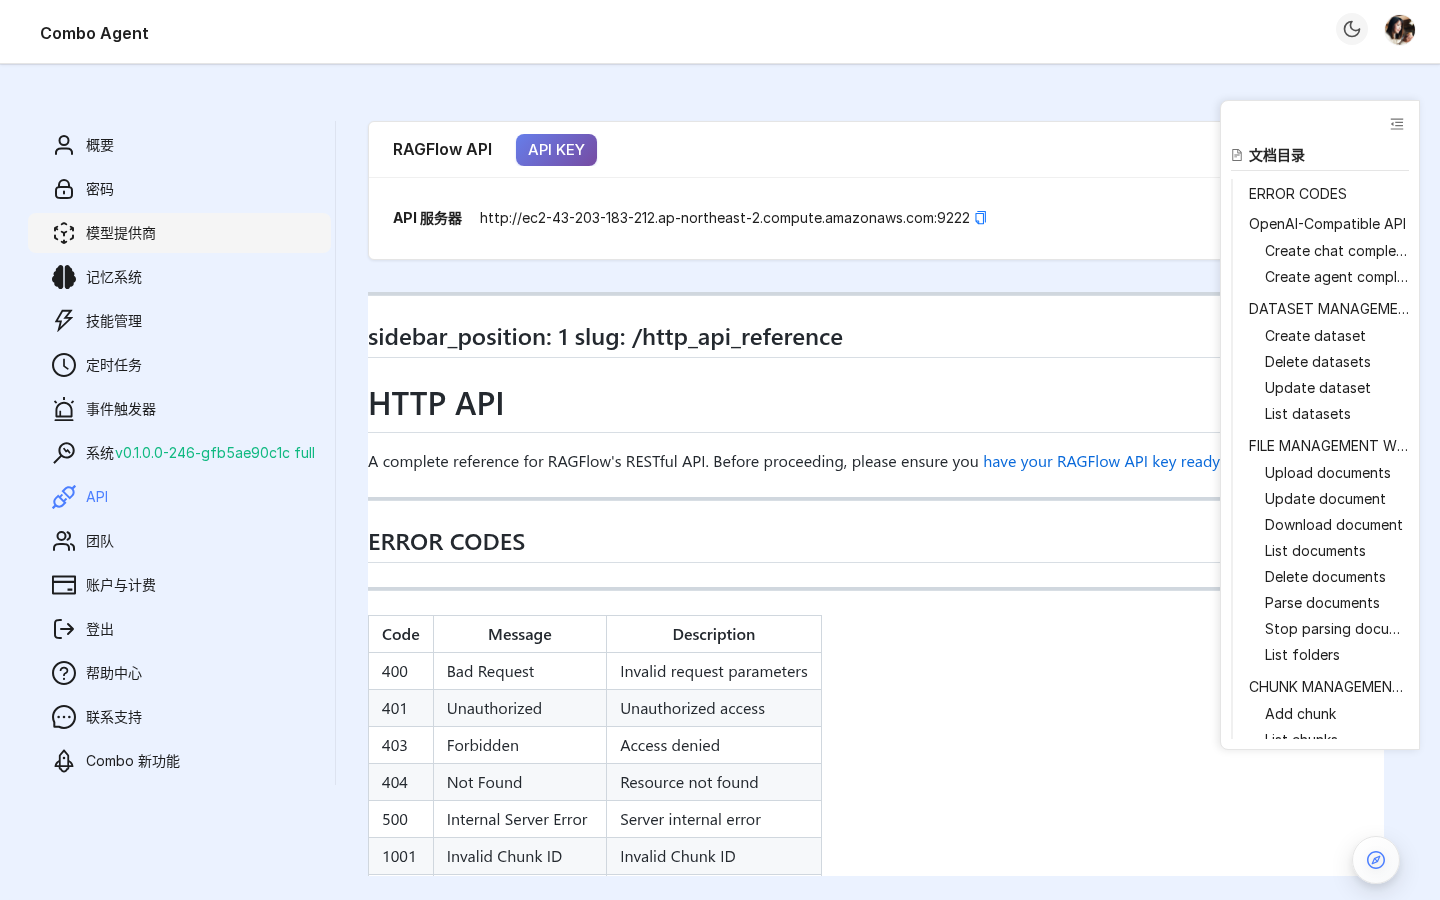Go to Stop parsing documents entry
Viewport: 1440px width, 900px height.
coord(1332,629)
